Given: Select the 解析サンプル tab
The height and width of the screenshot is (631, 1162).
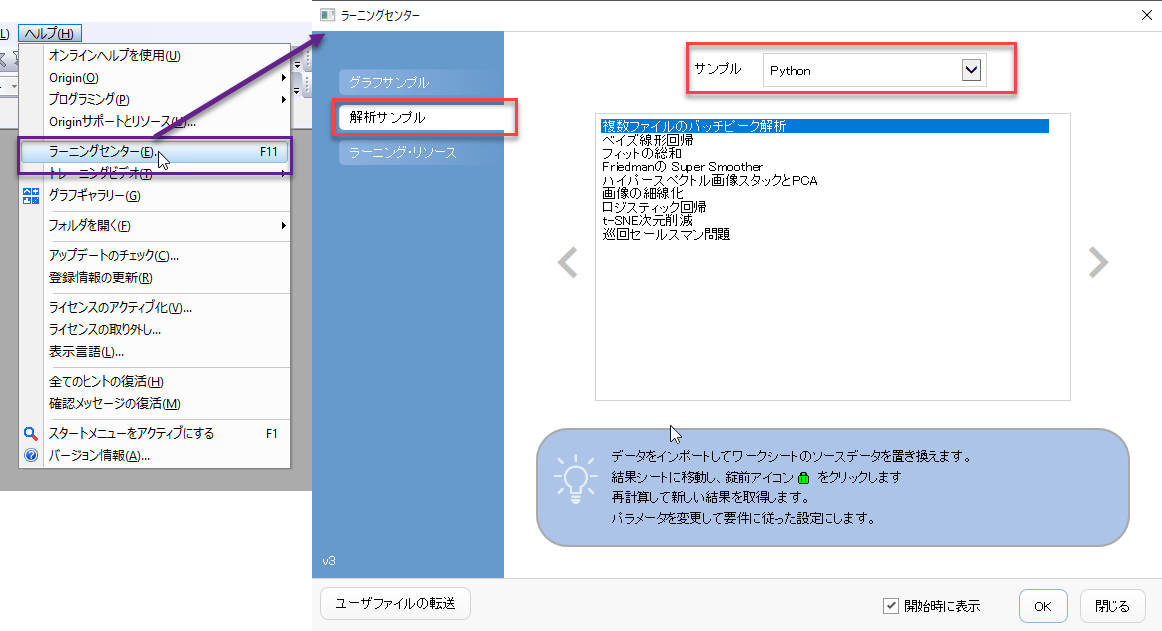Looking at the screenshot, I should pyautogui.click(x=421, y=117).
